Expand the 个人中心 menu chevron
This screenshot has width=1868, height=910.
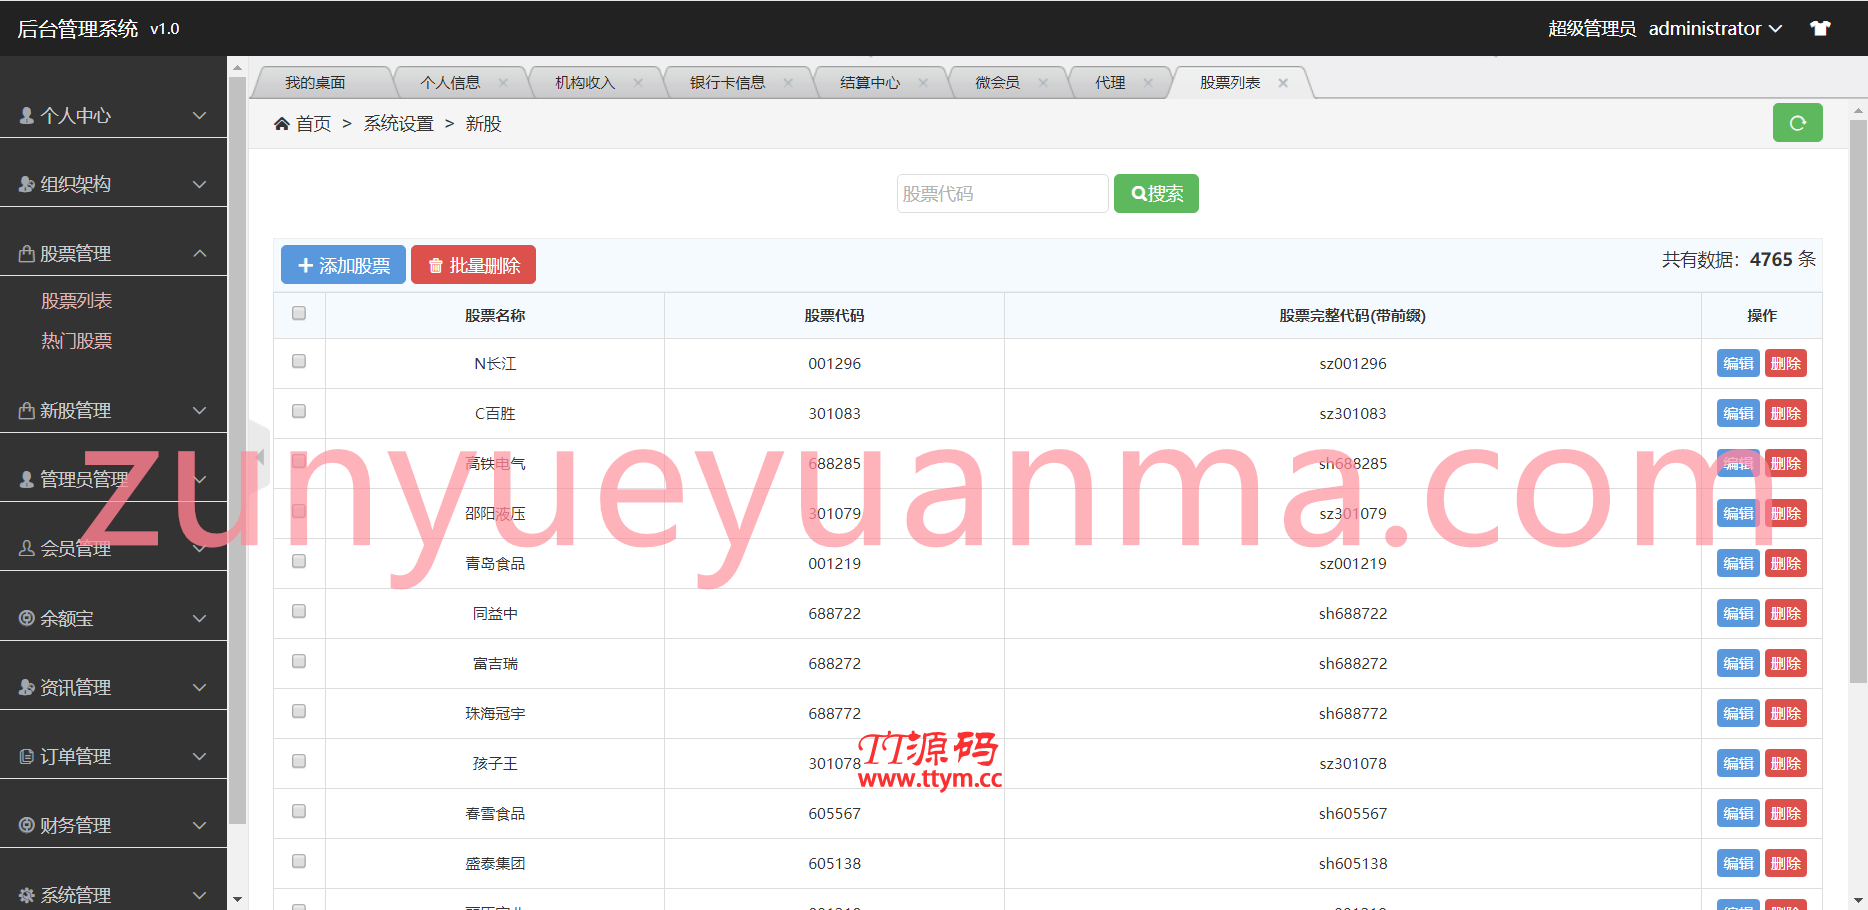tap(200, 116)
